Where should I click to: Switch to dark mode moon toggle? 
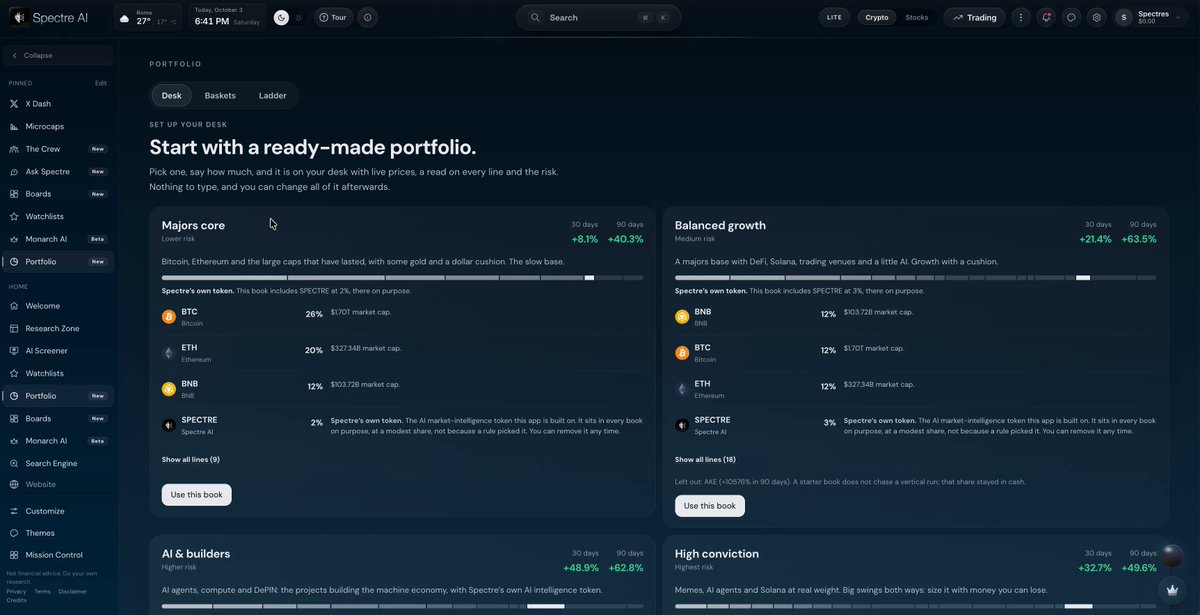[282, 17]
